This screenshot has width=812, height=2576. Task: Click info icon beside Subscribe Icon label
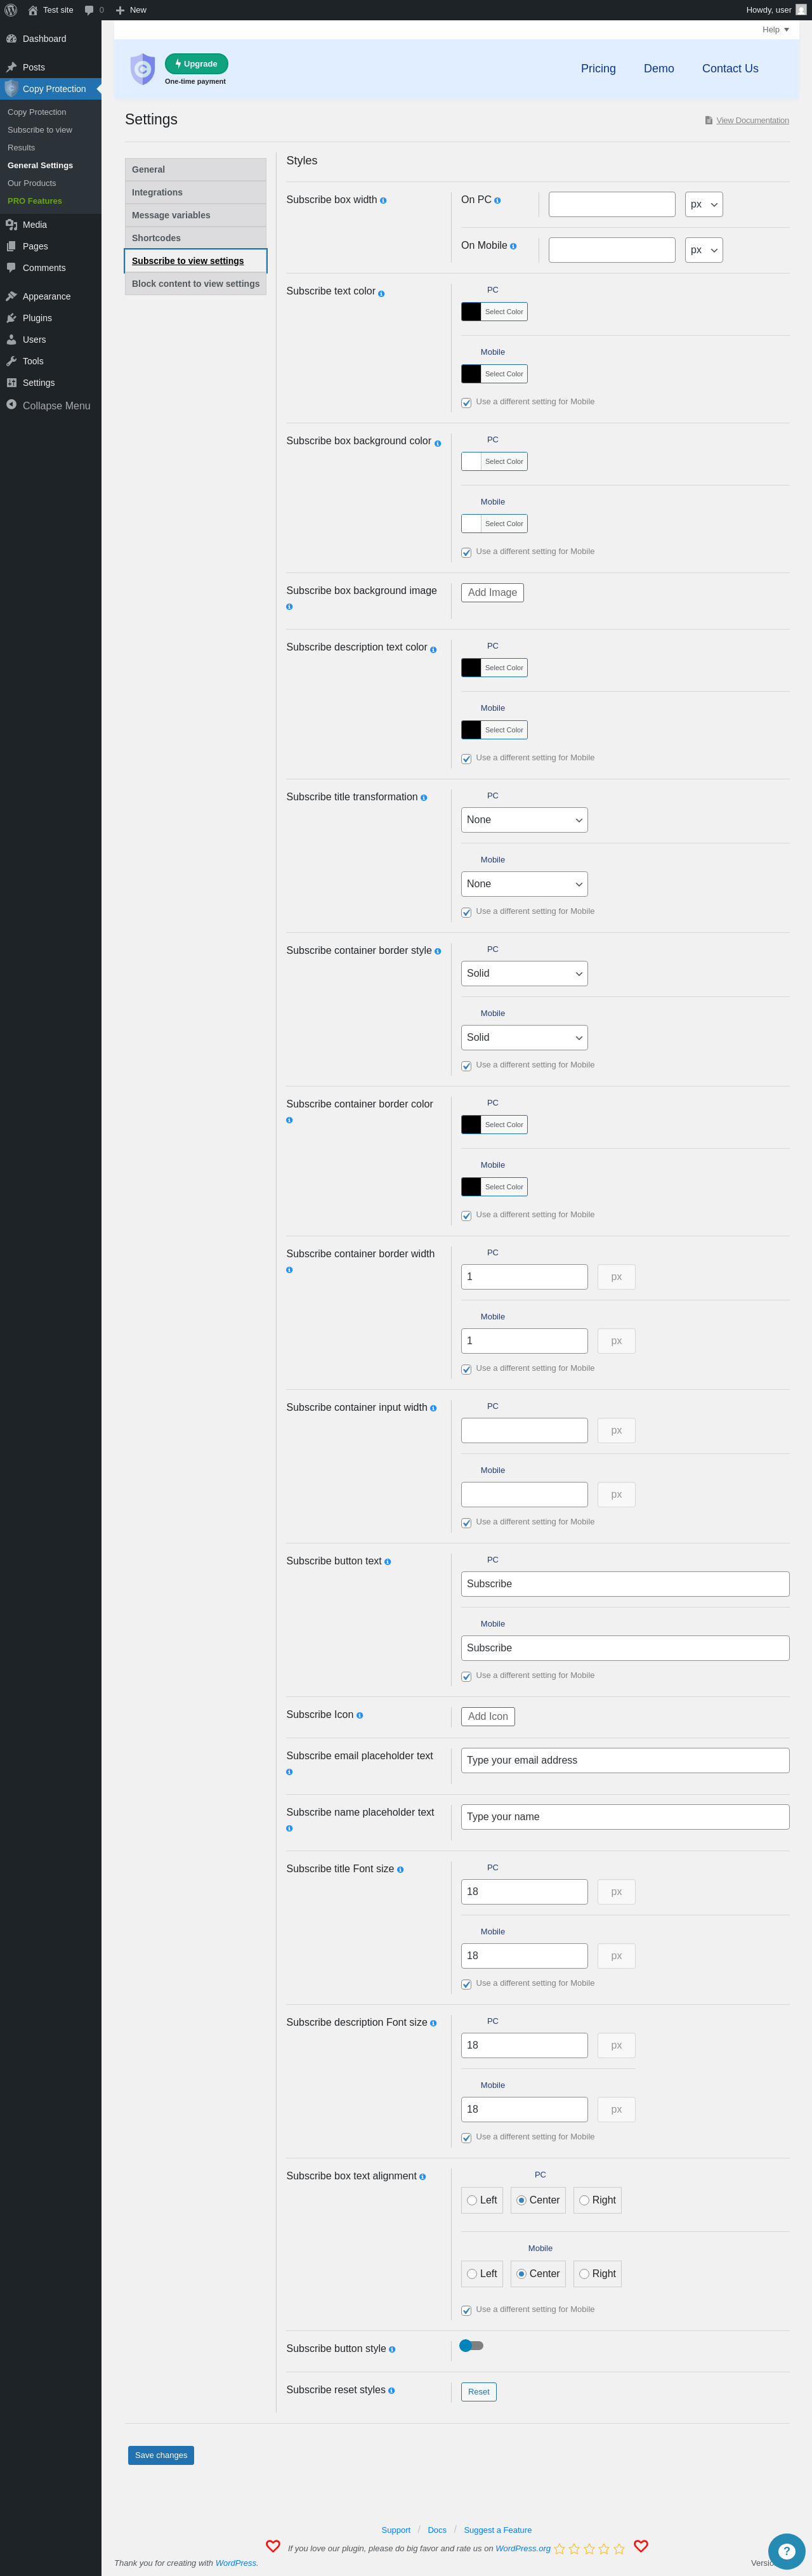[360, 1715]
